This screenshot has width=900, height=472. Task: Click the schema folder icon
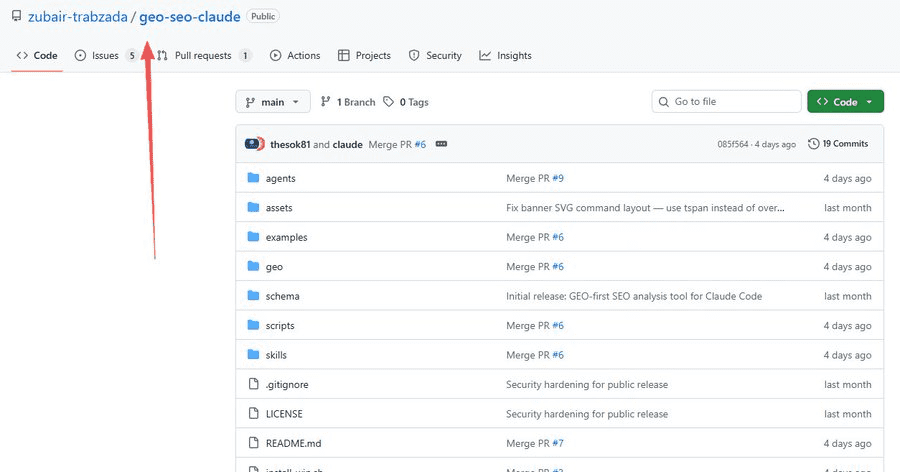(253, 296)
